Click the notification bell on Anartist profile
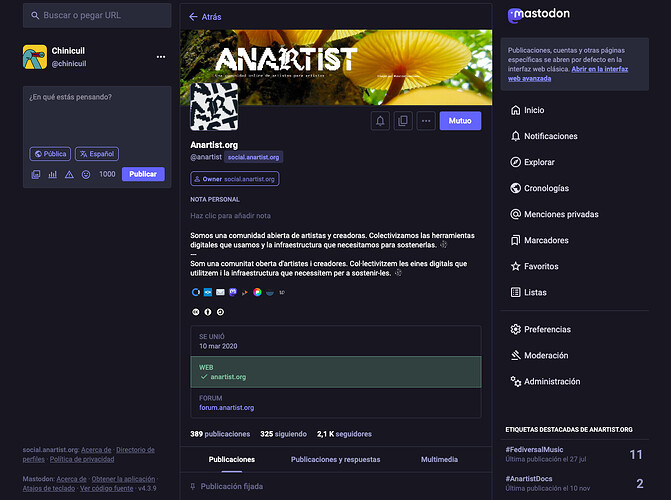671x500 pixels. (x=380, y=121)
